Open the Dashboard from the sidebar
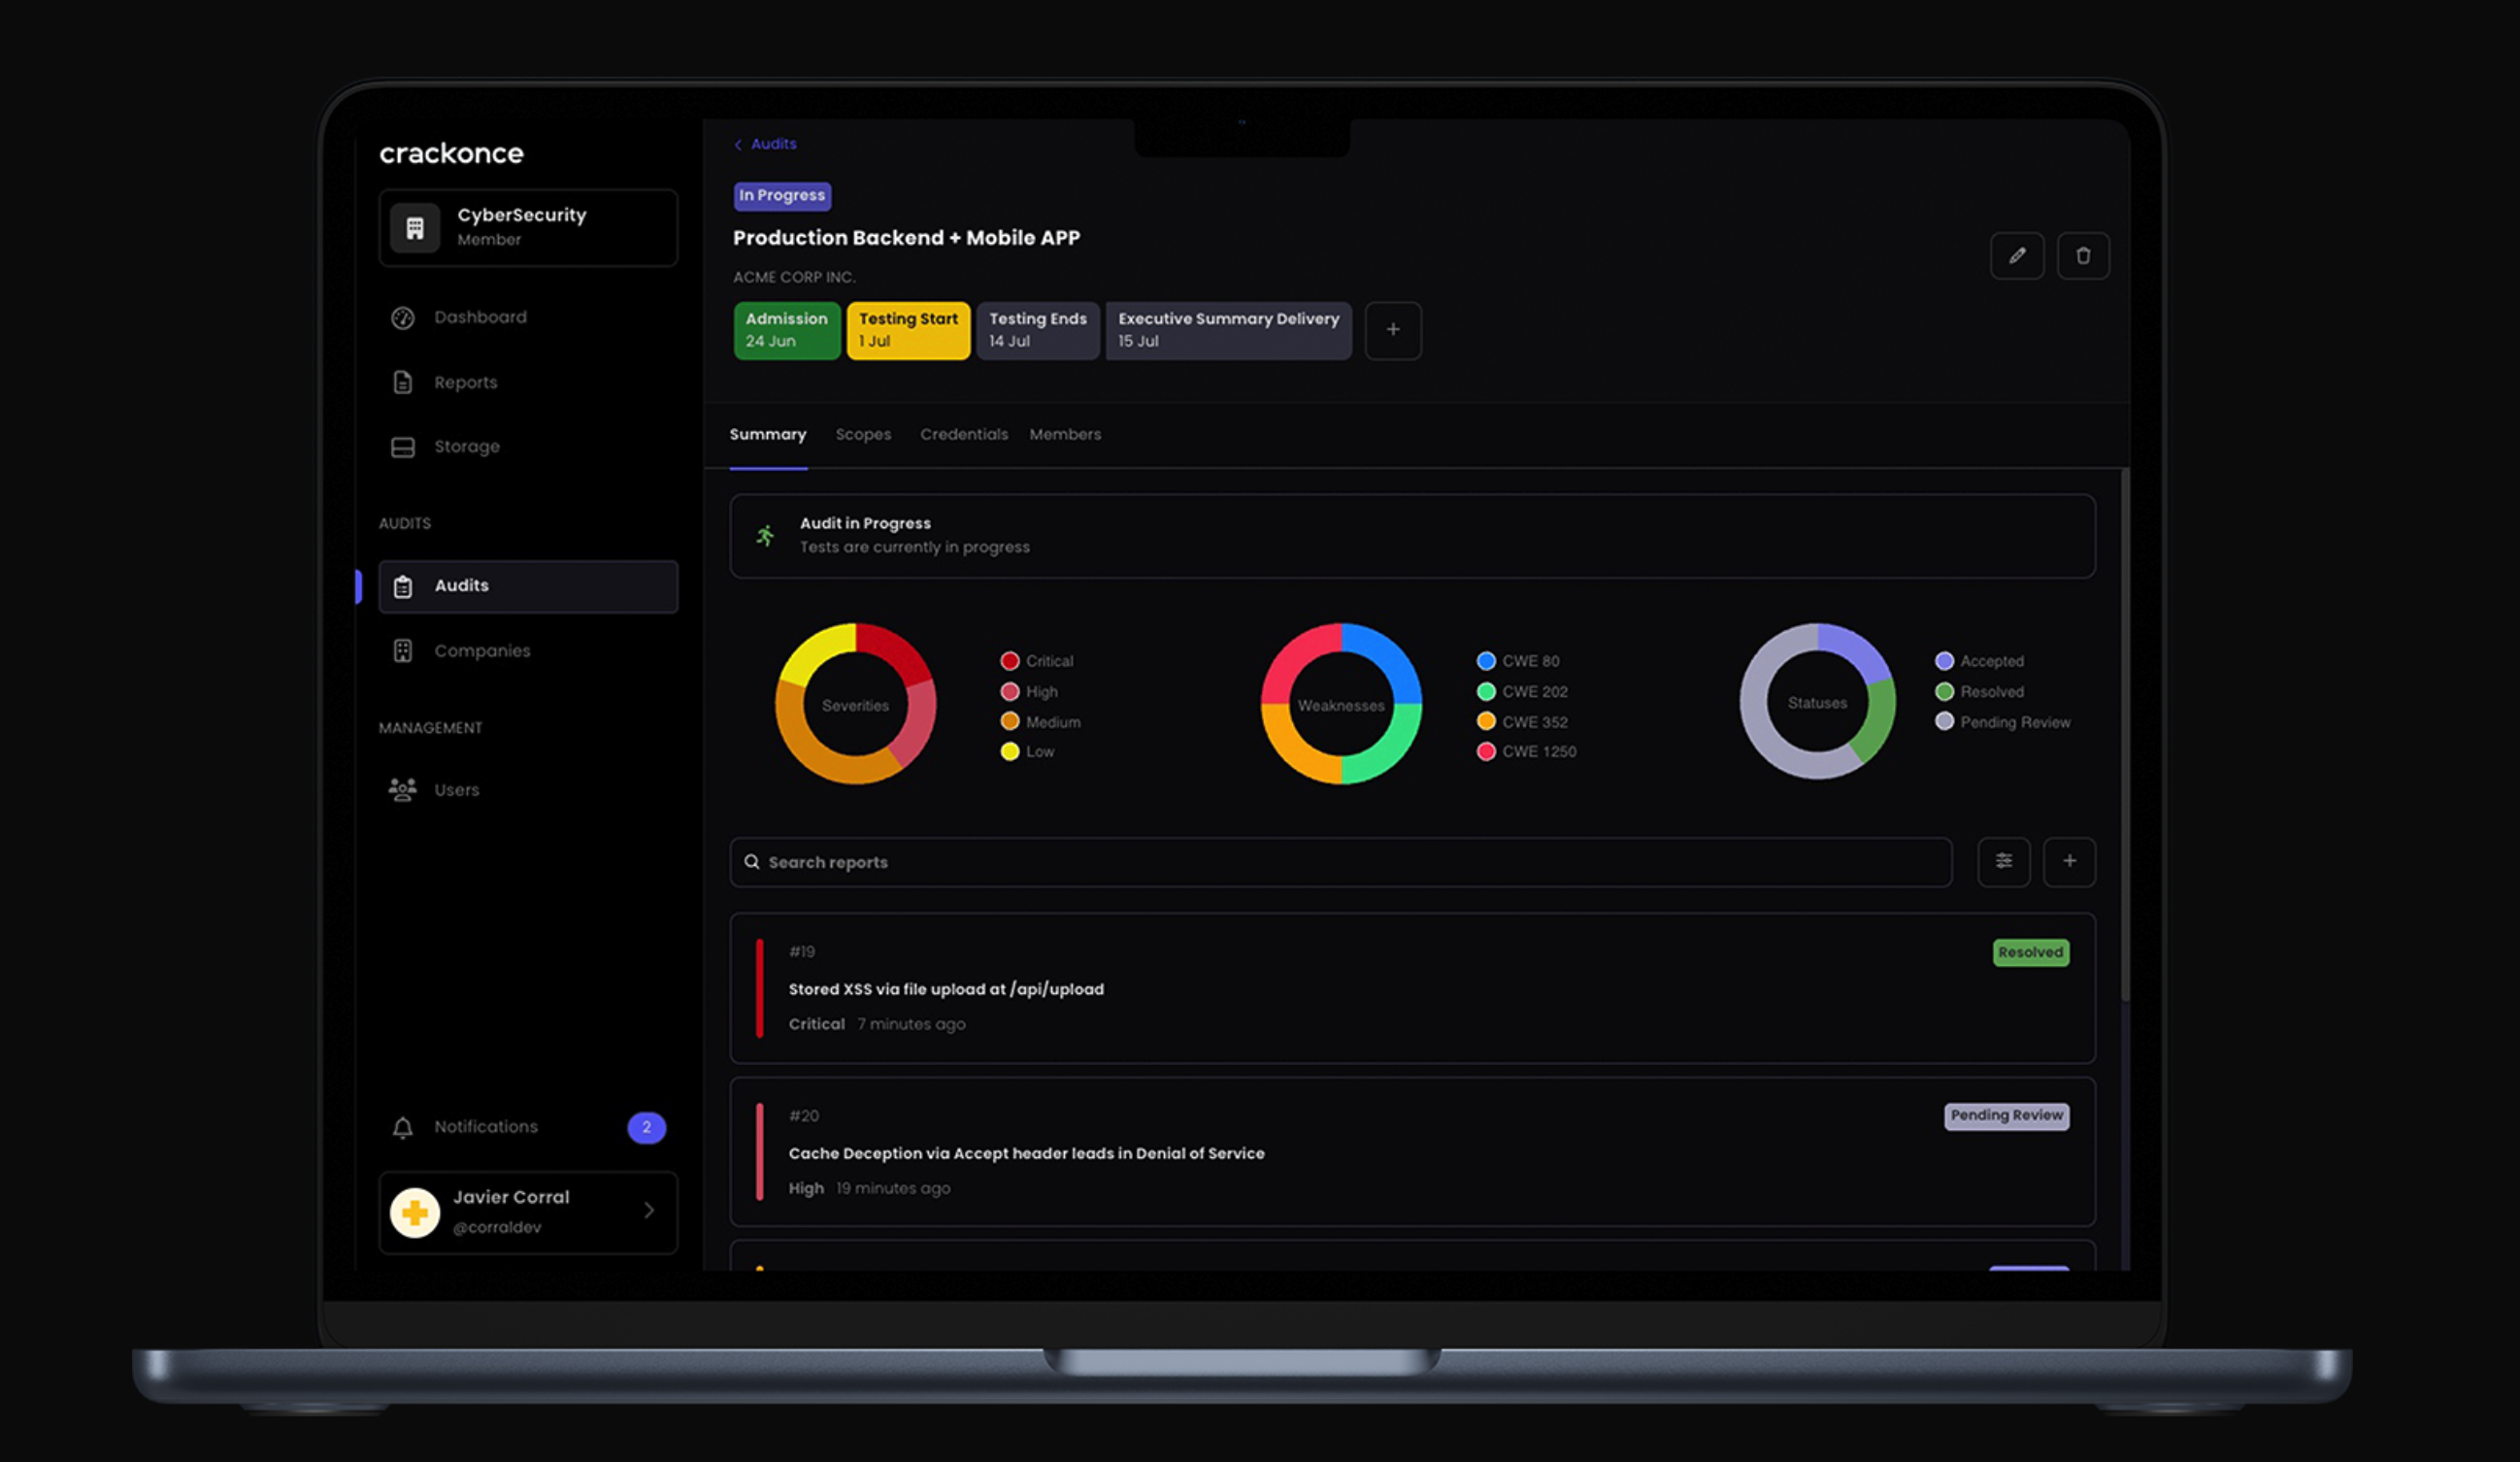Image resolution: width=2520 pixels, height=1462 pixels. coord(480,317)
